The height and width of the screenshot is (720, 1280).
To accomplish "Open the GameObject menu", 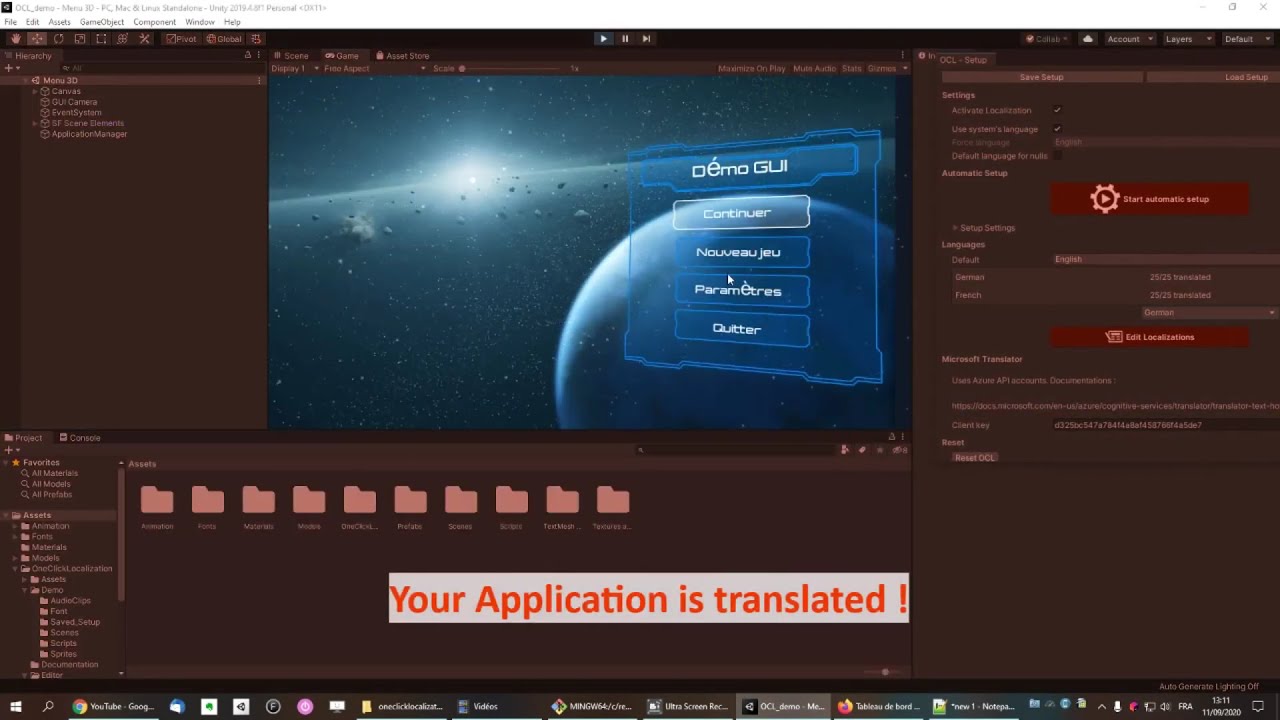I will click(x=102, y=22).
